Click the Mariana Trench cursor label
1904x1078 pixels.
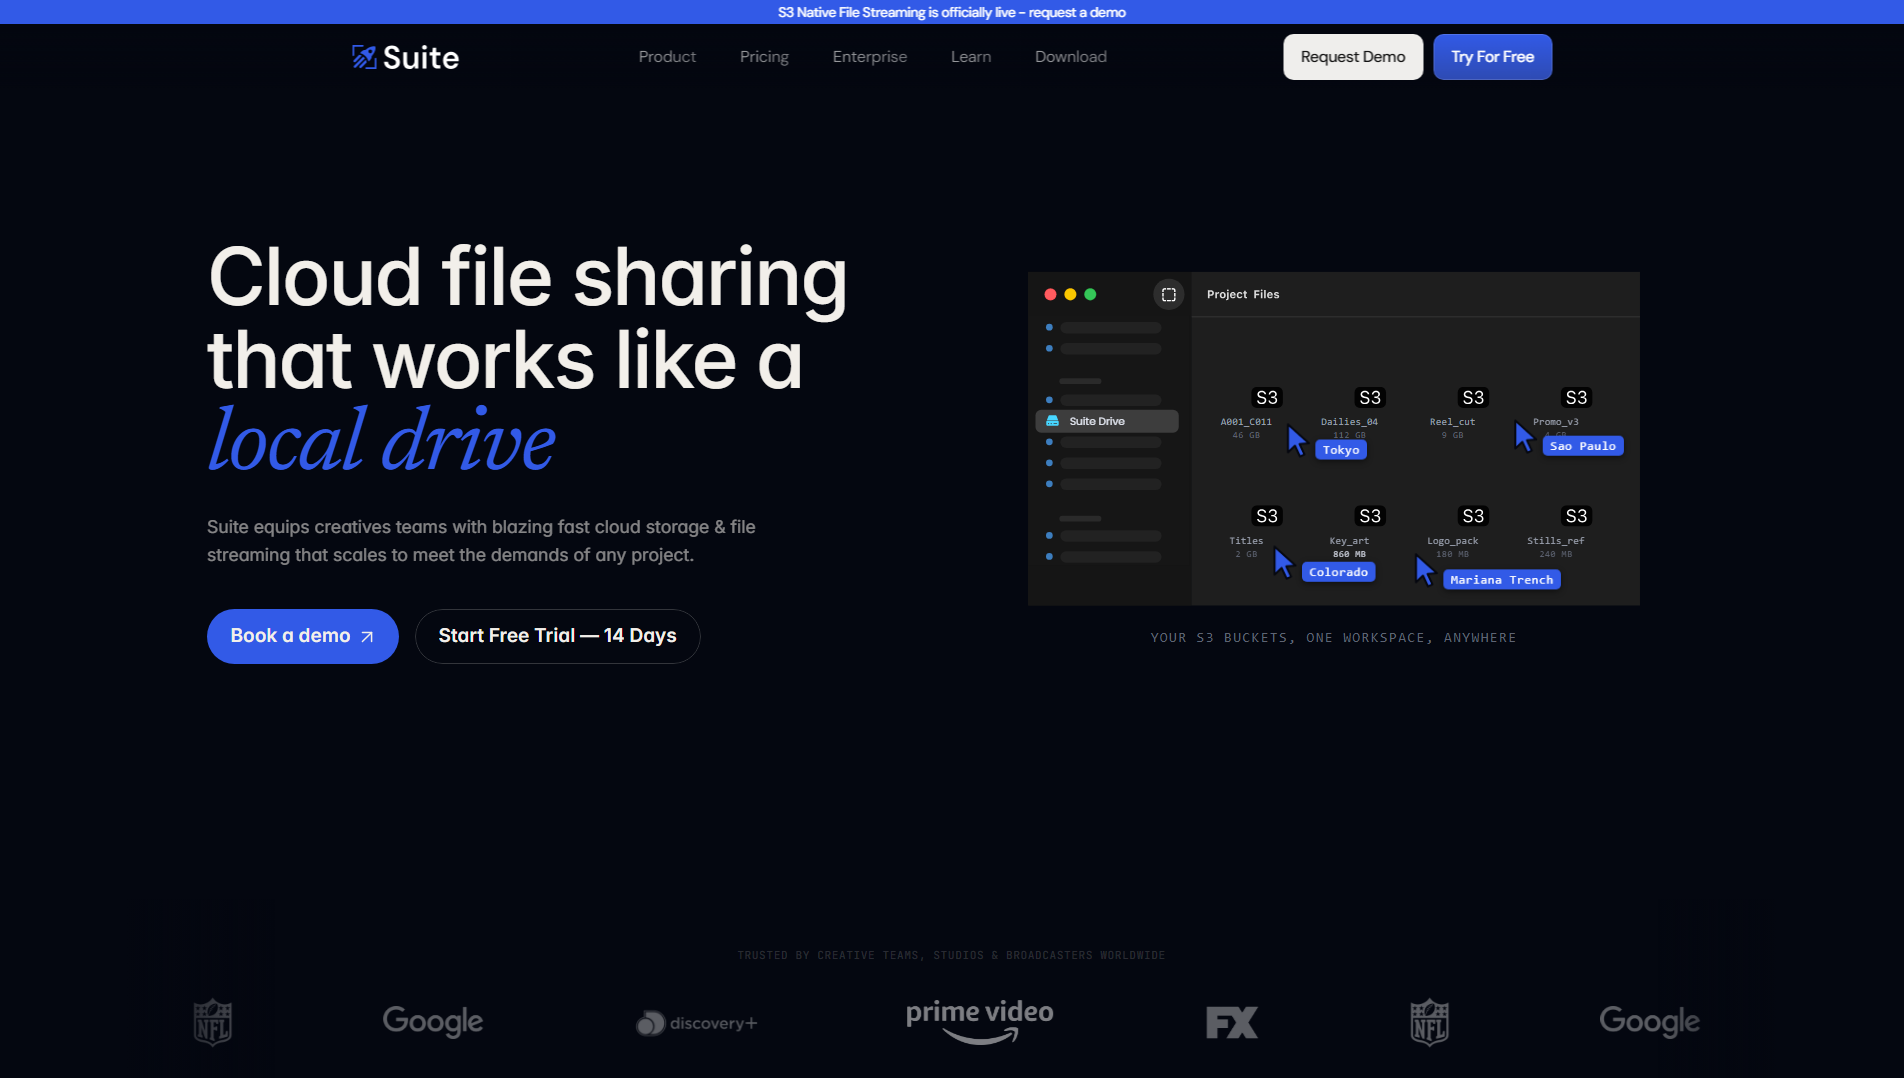pos(1501,580)
